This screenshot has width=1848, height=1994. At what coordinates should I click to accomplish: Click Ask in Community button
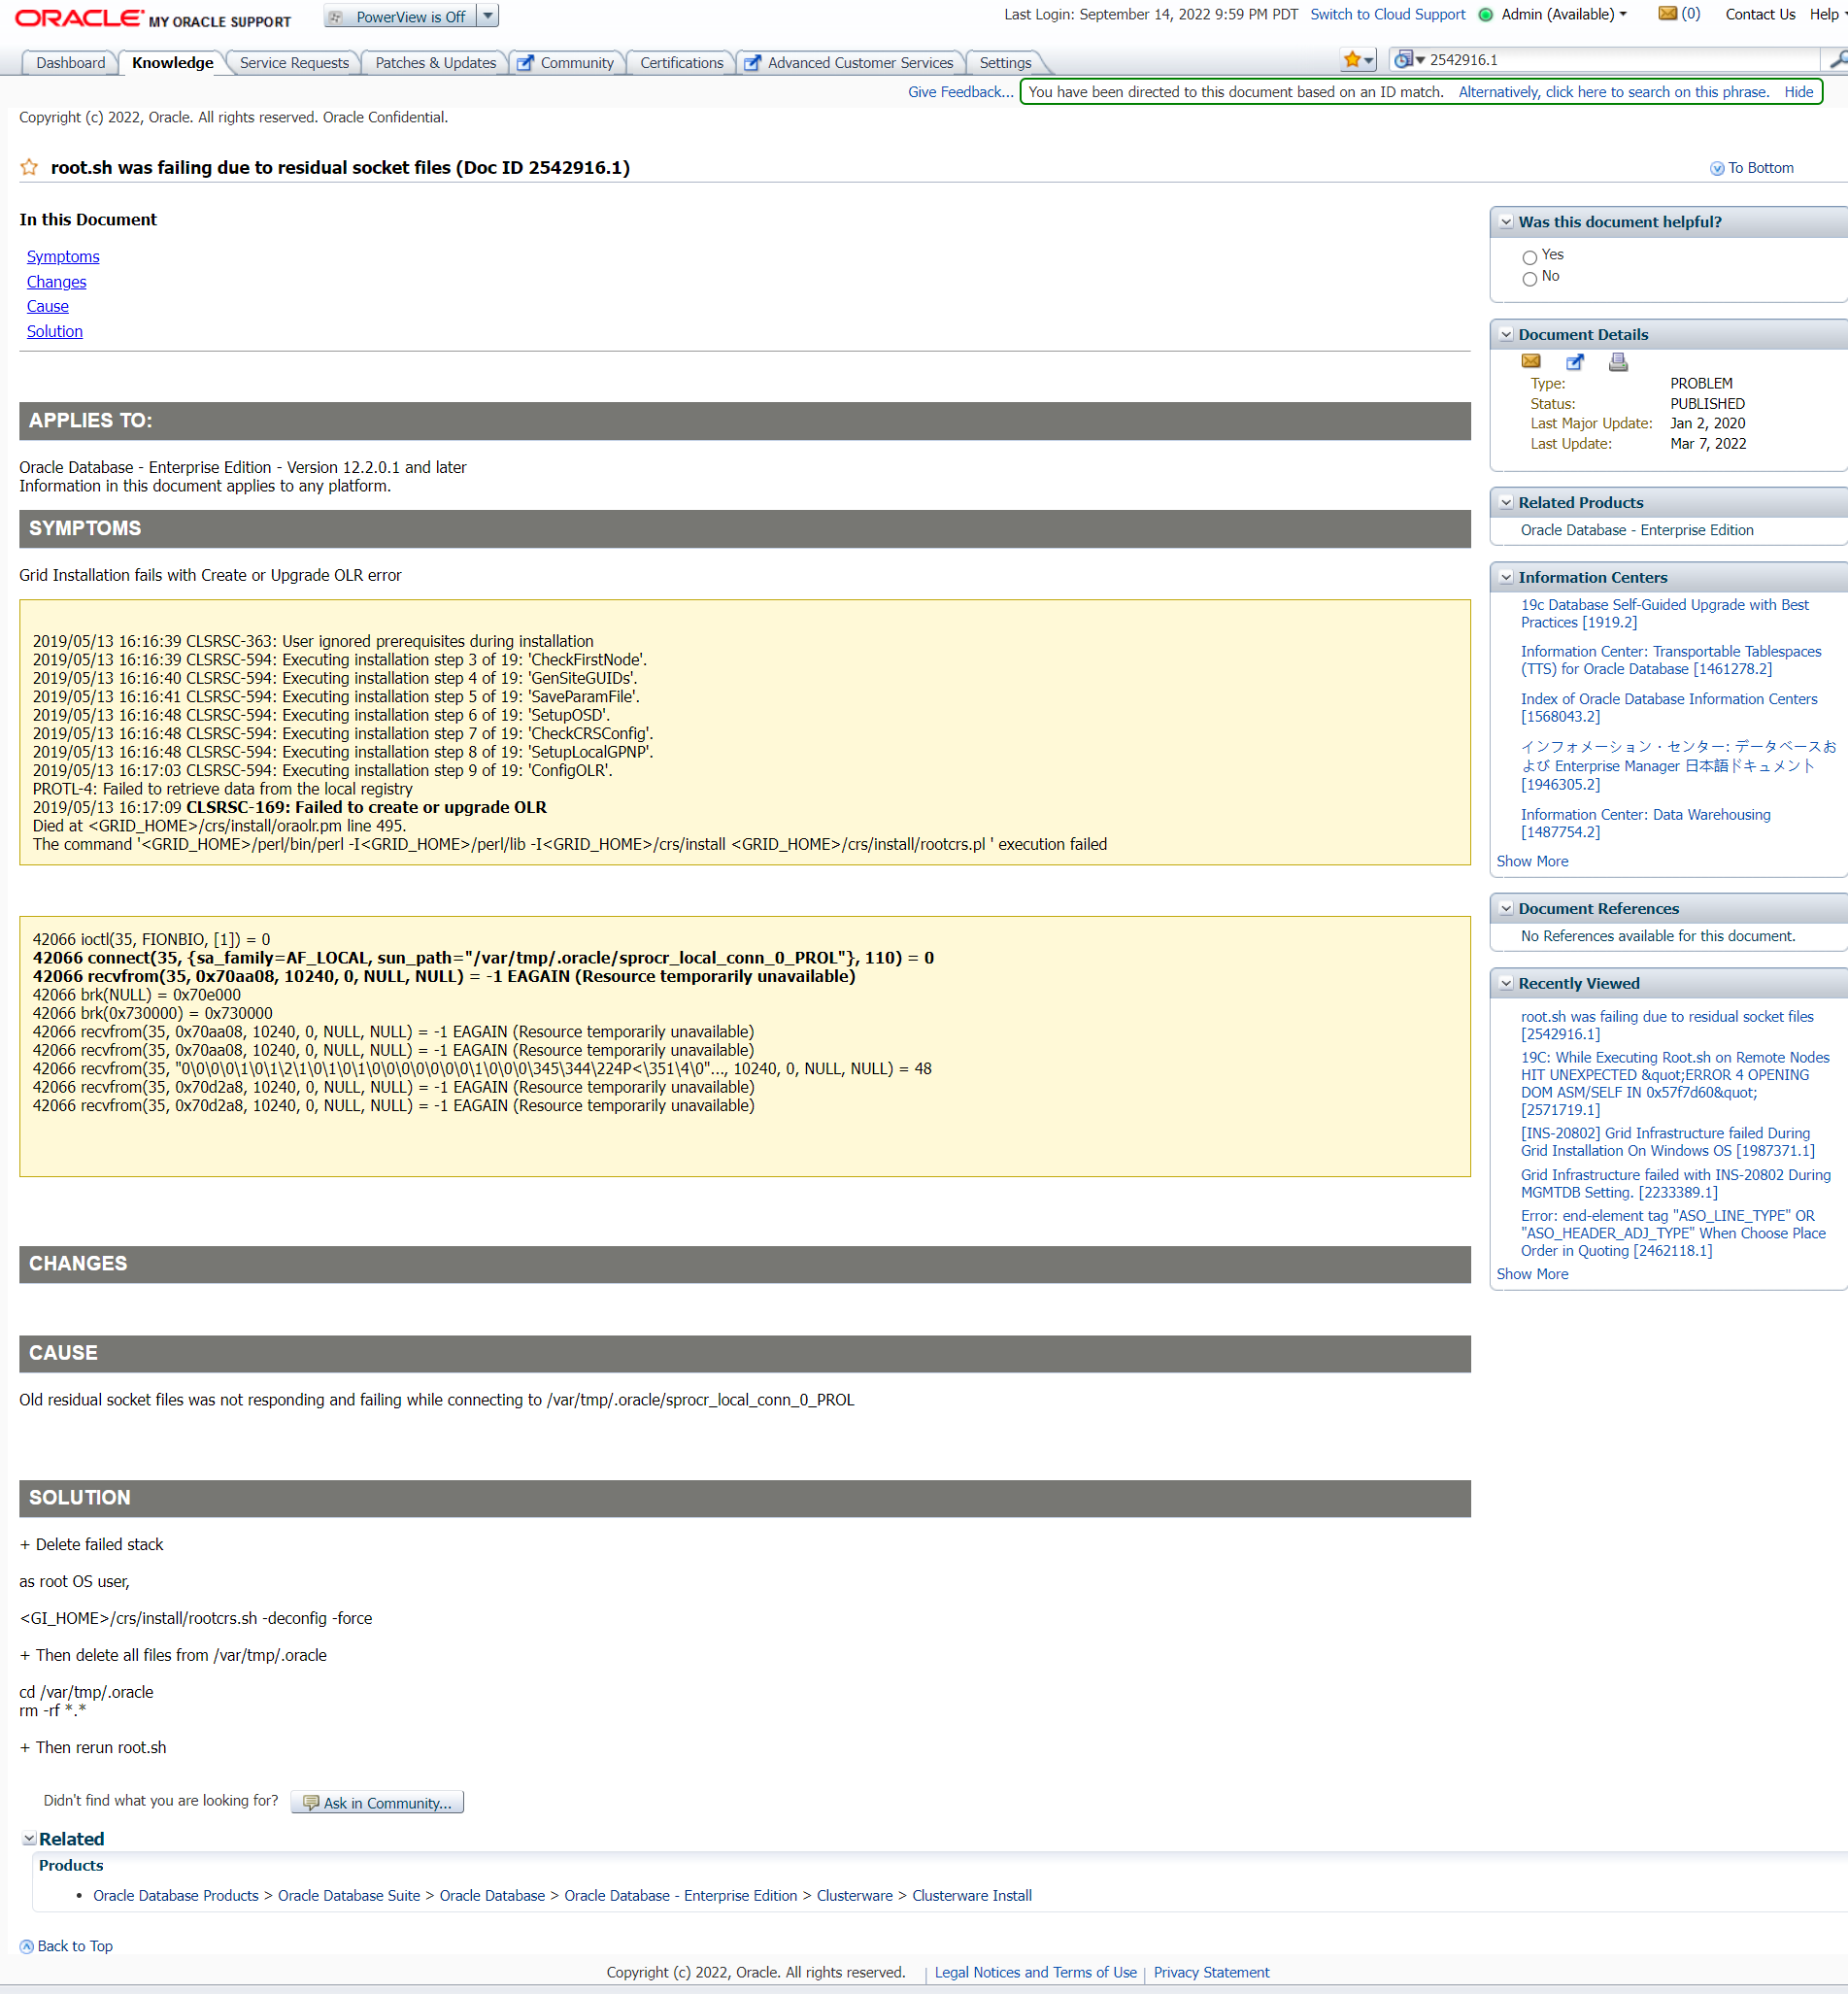coord(377,1802)
